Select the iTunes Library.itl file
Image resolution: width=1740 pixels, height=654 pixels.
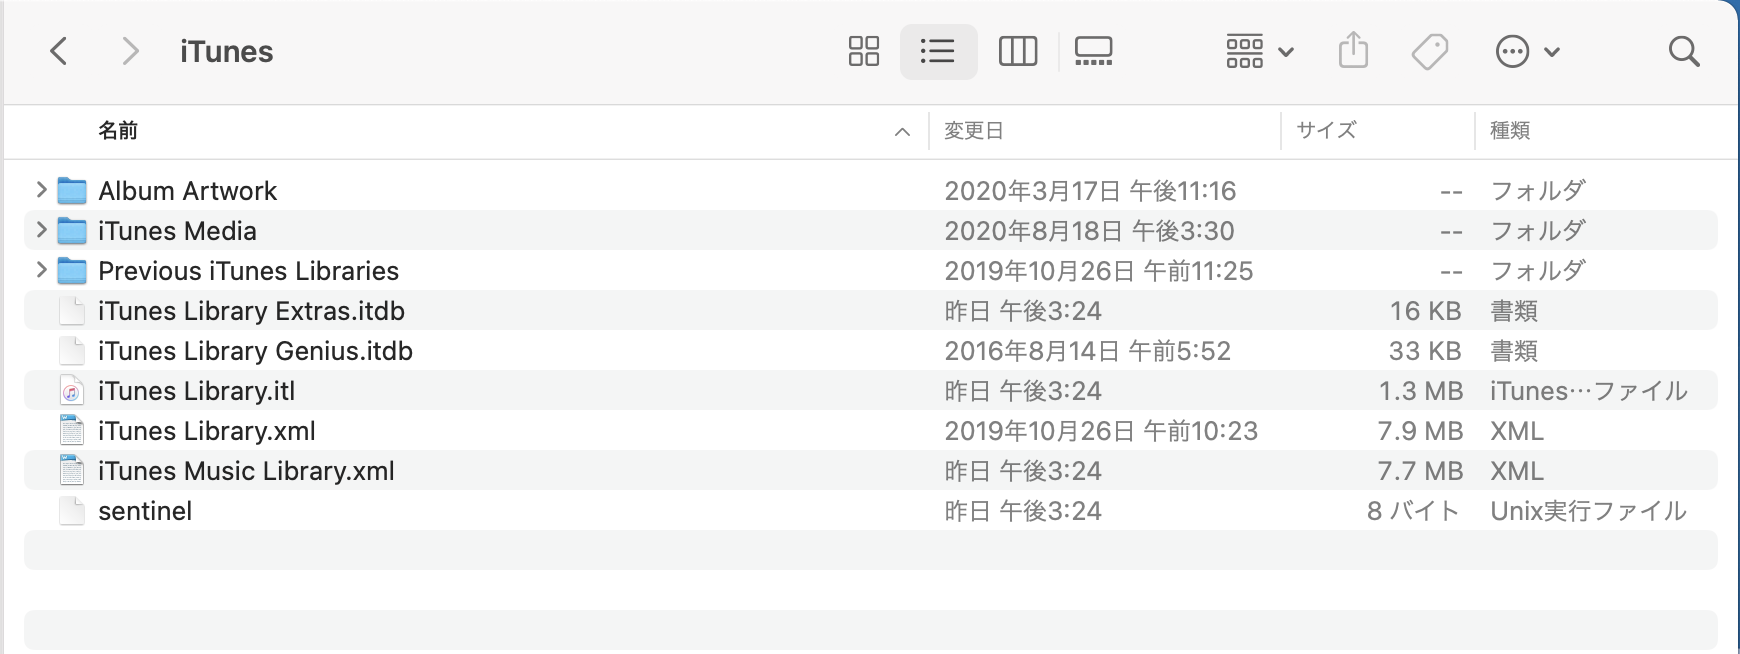click(196, 391)
